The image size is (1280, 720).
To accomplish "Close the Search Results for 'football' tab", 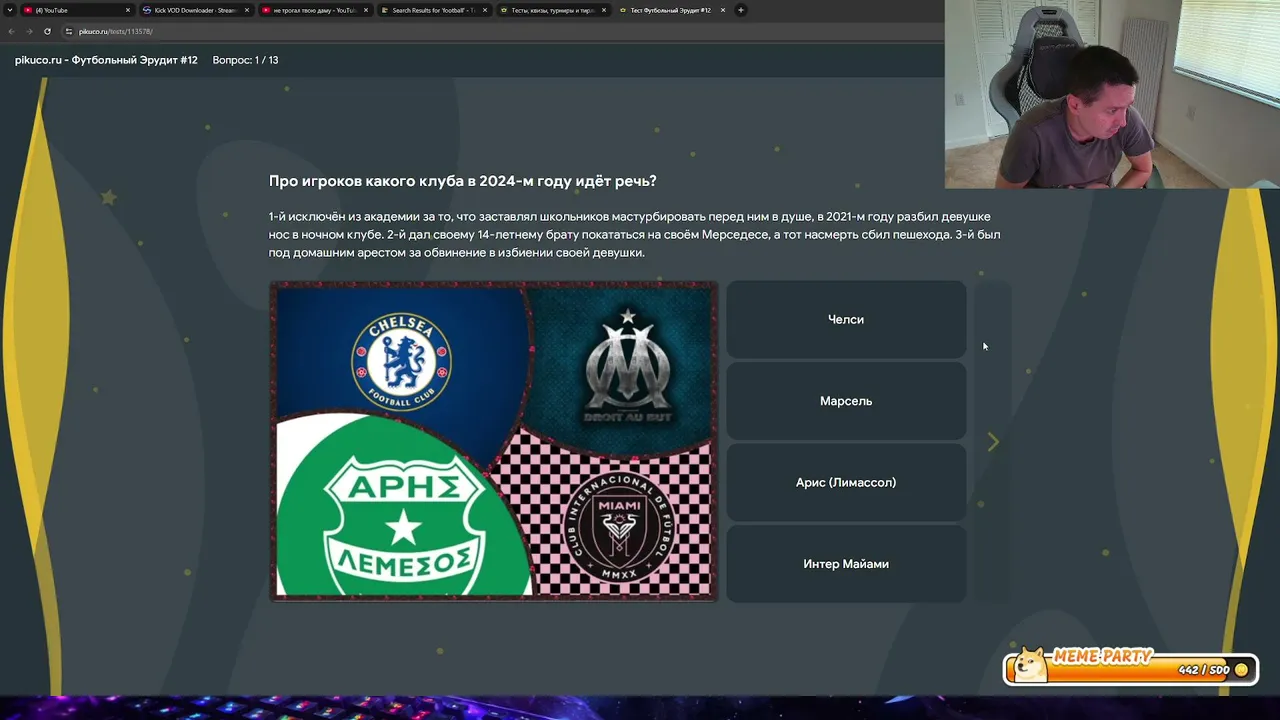I will 485,10.
